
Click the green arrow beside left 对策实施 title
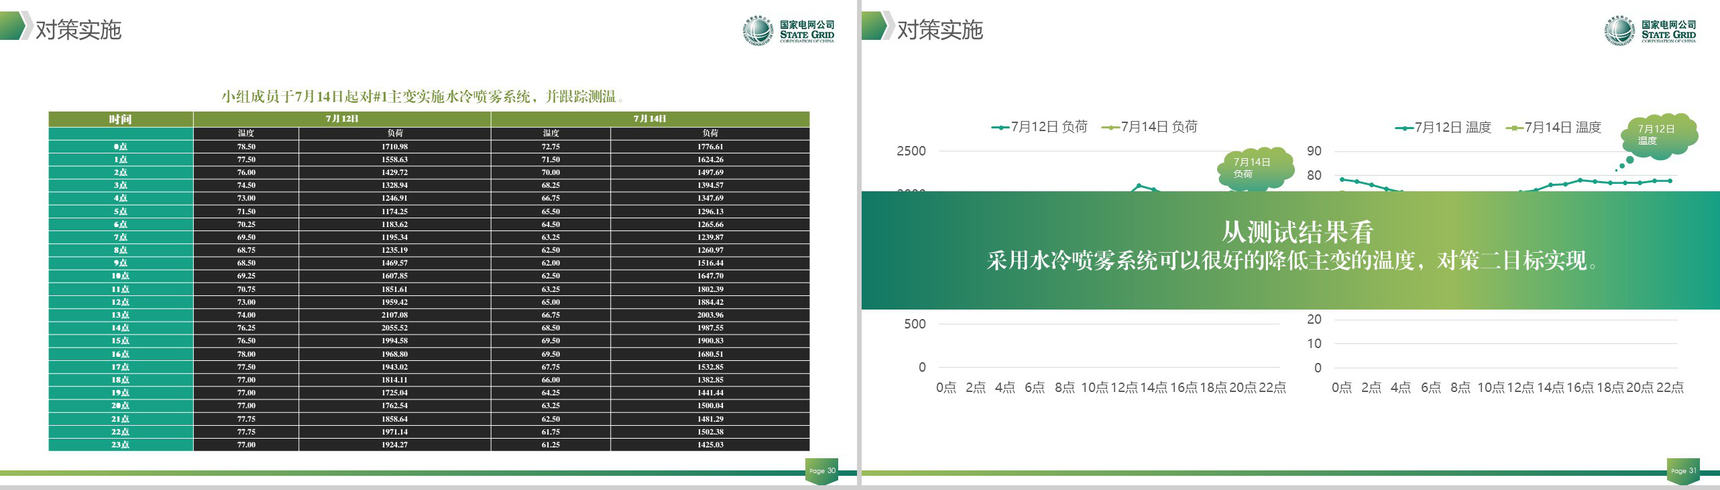15,27
